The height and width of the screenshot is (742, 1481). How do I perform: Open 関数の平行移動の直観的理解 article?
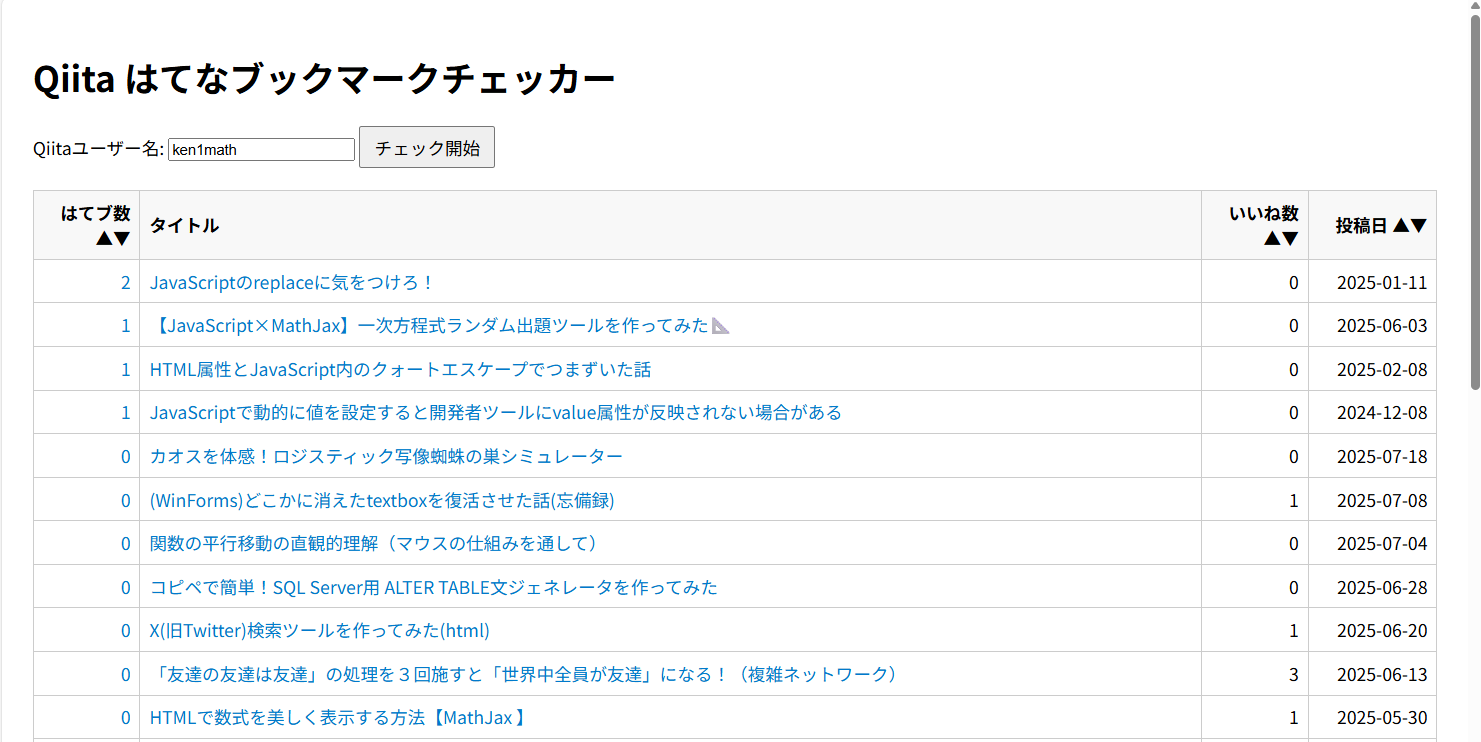pos(377,543)
